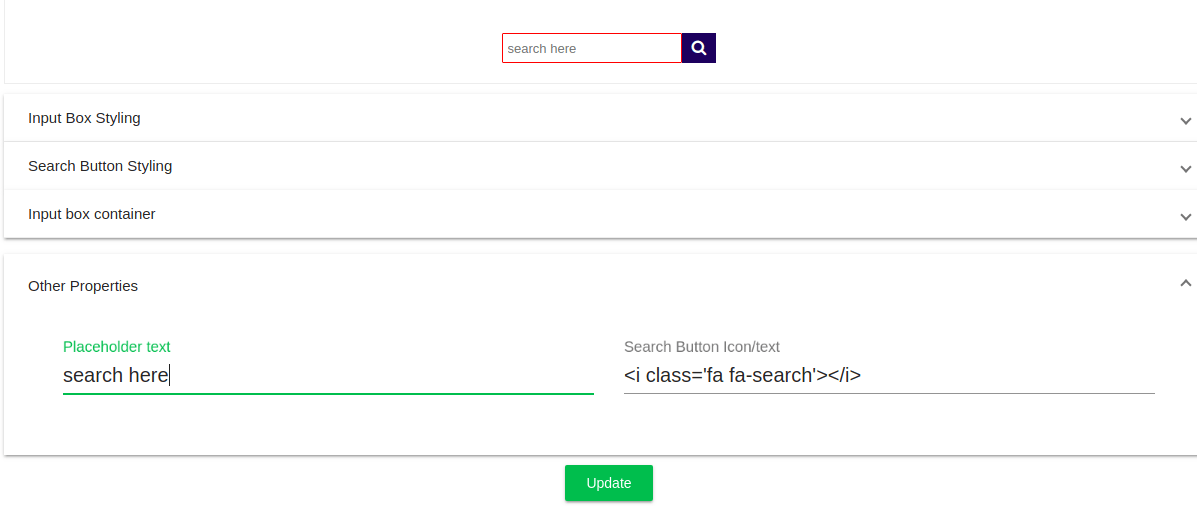Click the green Placeholder text label
1197x513 pixels.
pos(116,347)
